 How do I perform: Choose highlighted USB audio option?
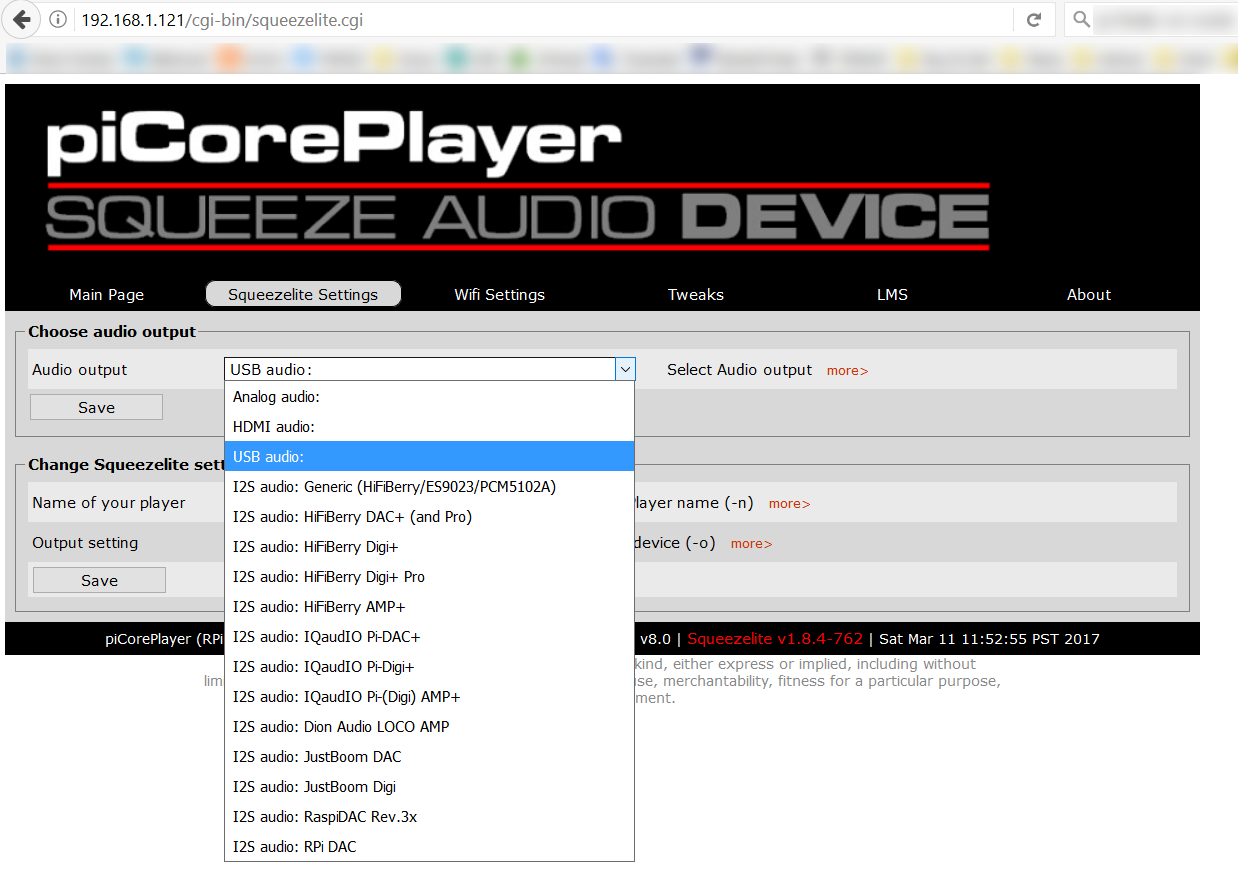pyautogui.click(x=429, y=457)
